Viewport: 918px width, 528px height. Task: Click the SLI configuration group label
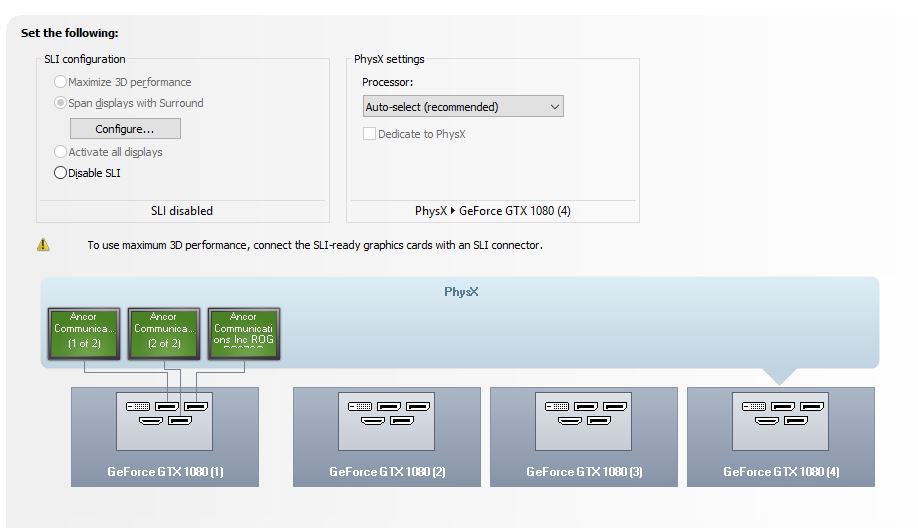click(85, 59)
